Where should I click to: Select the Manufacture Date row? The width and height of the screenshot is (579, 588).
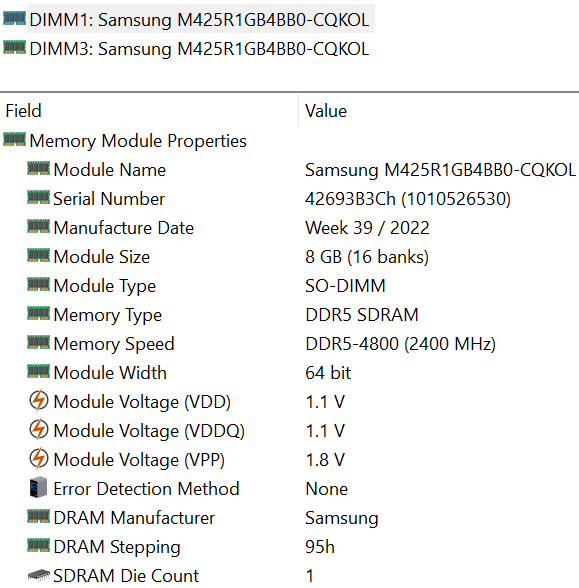pos(290,228)
